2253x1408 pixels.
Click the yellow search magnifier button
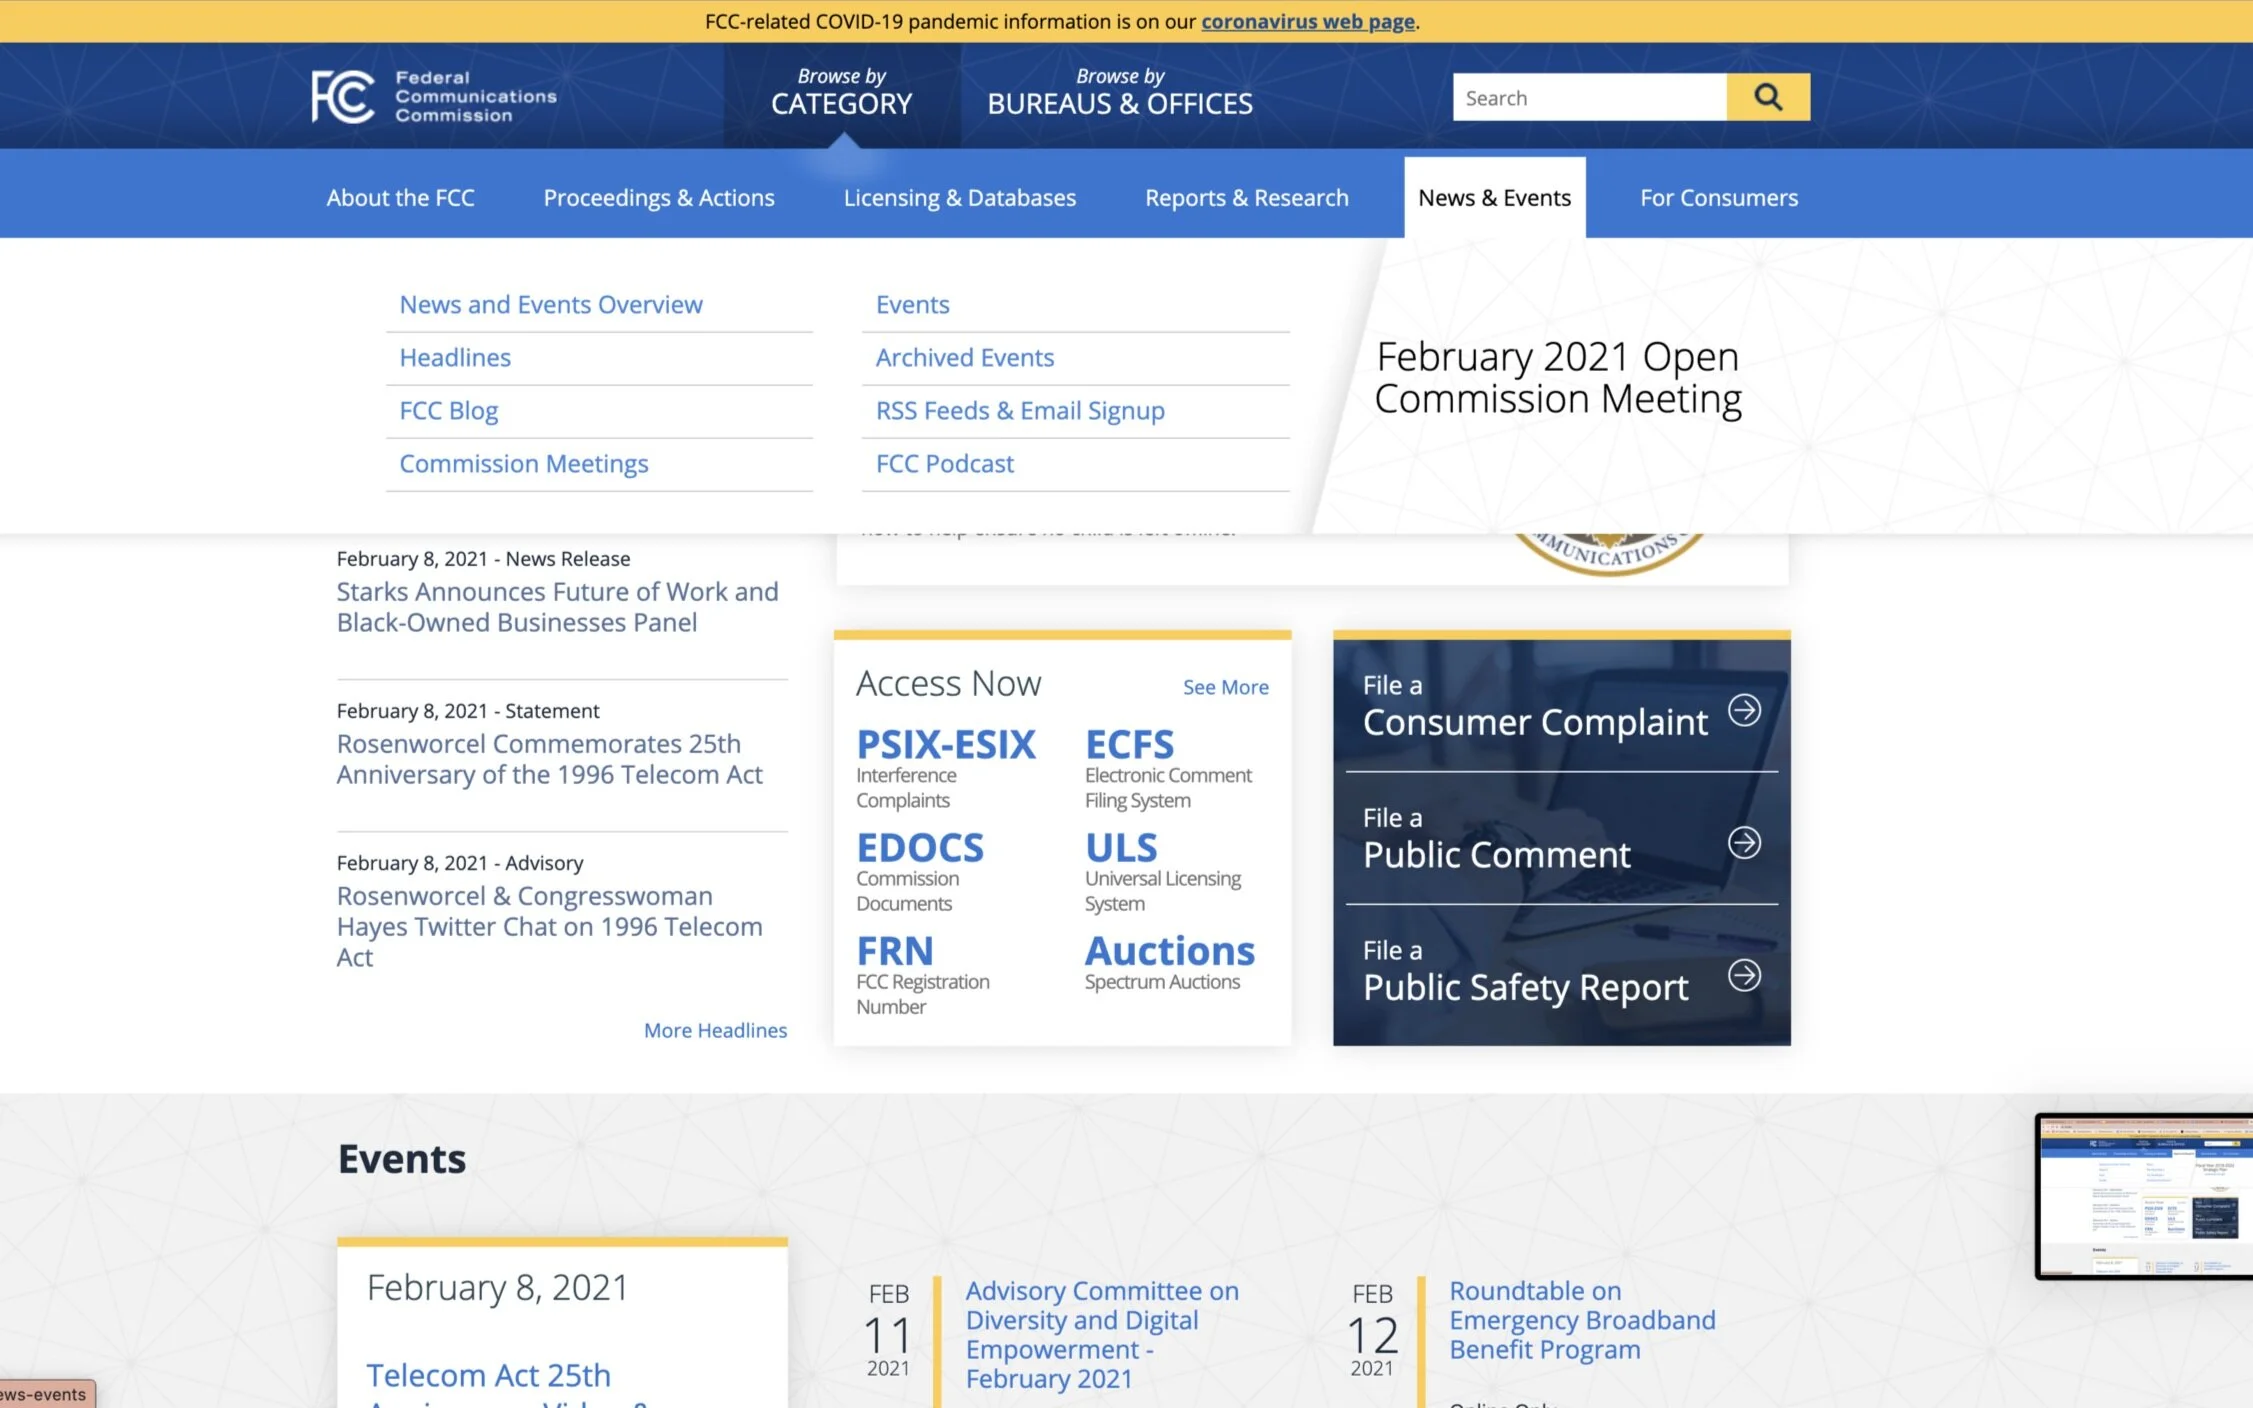tap(1767, 97)
